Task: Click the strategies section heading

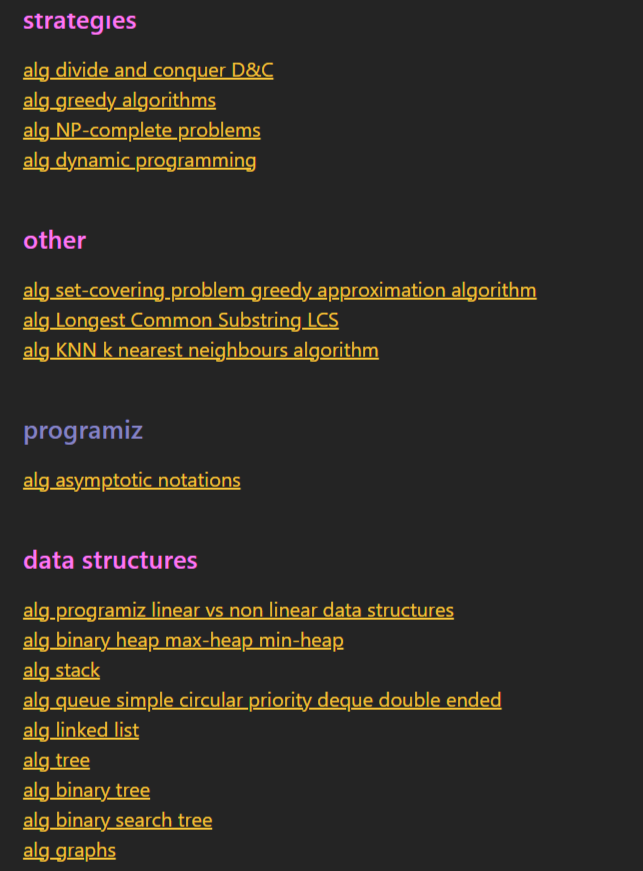Action: [79, 21]
